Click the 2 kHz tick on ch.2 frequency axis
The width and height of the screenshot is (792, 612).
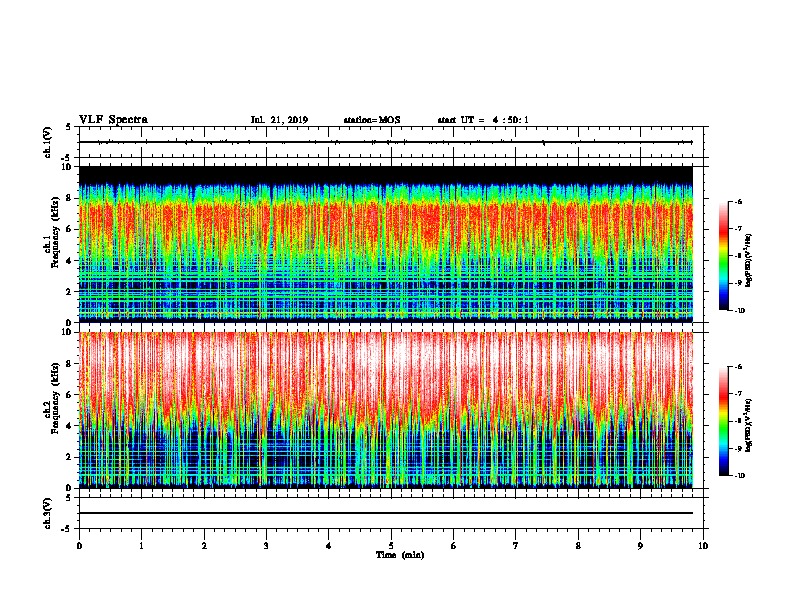pyautogui.click(x=70, y=457)
